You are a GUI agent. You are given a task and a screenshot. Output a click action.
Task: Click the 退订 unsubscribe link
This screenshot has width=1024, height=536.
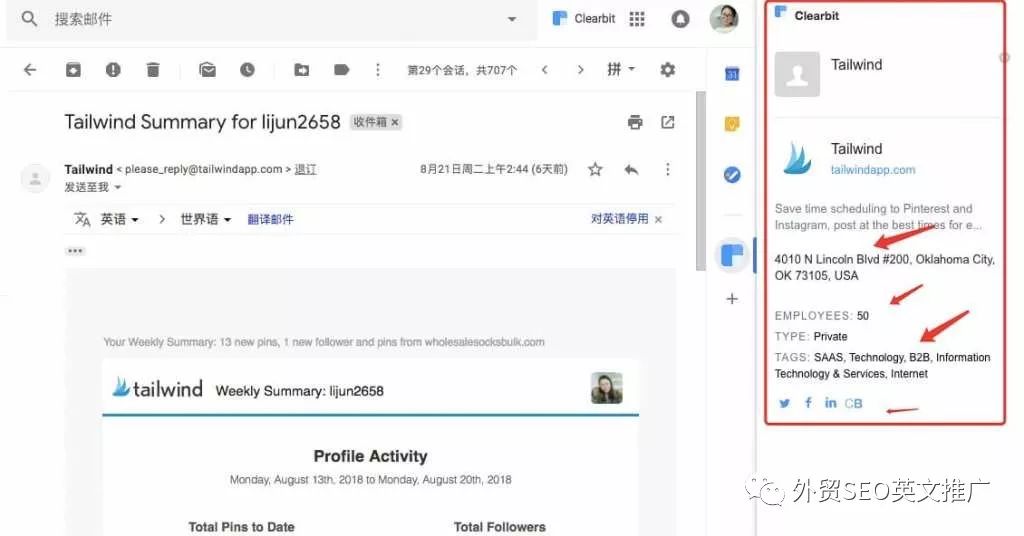pos(305,169)
